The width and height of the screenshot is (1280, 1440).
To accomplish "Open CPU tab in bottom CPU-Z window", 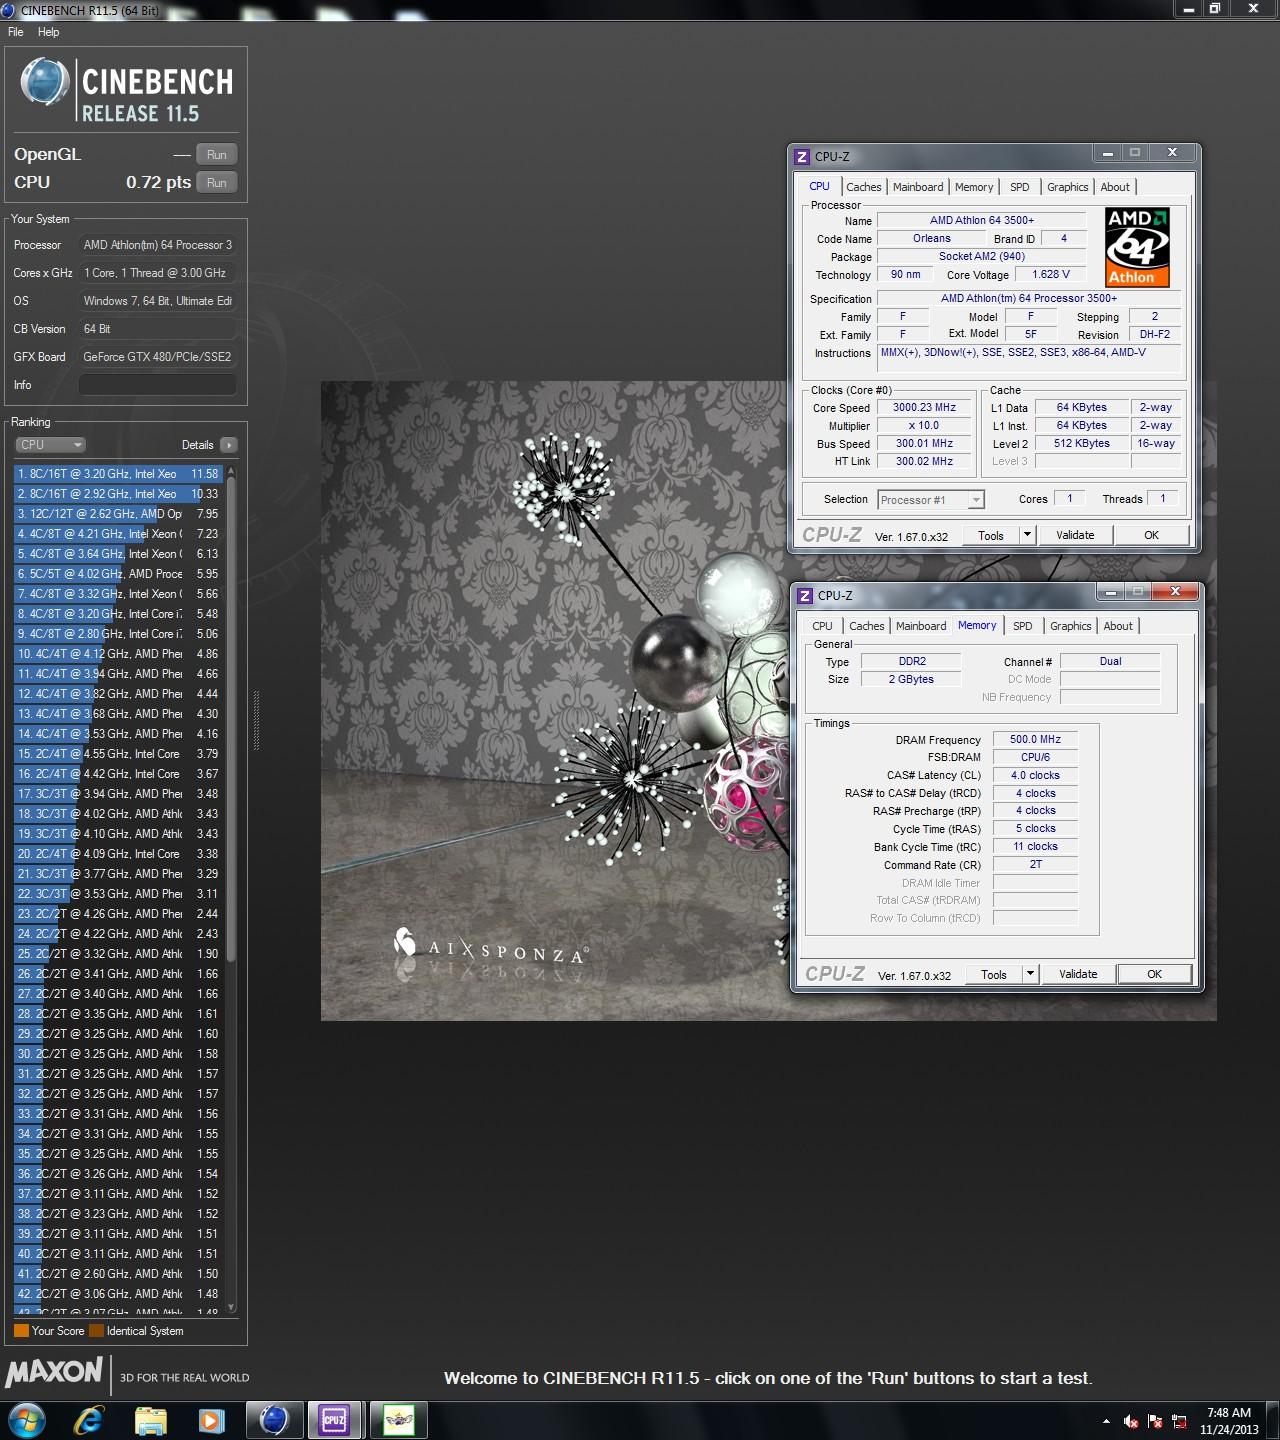I will 822,626.
